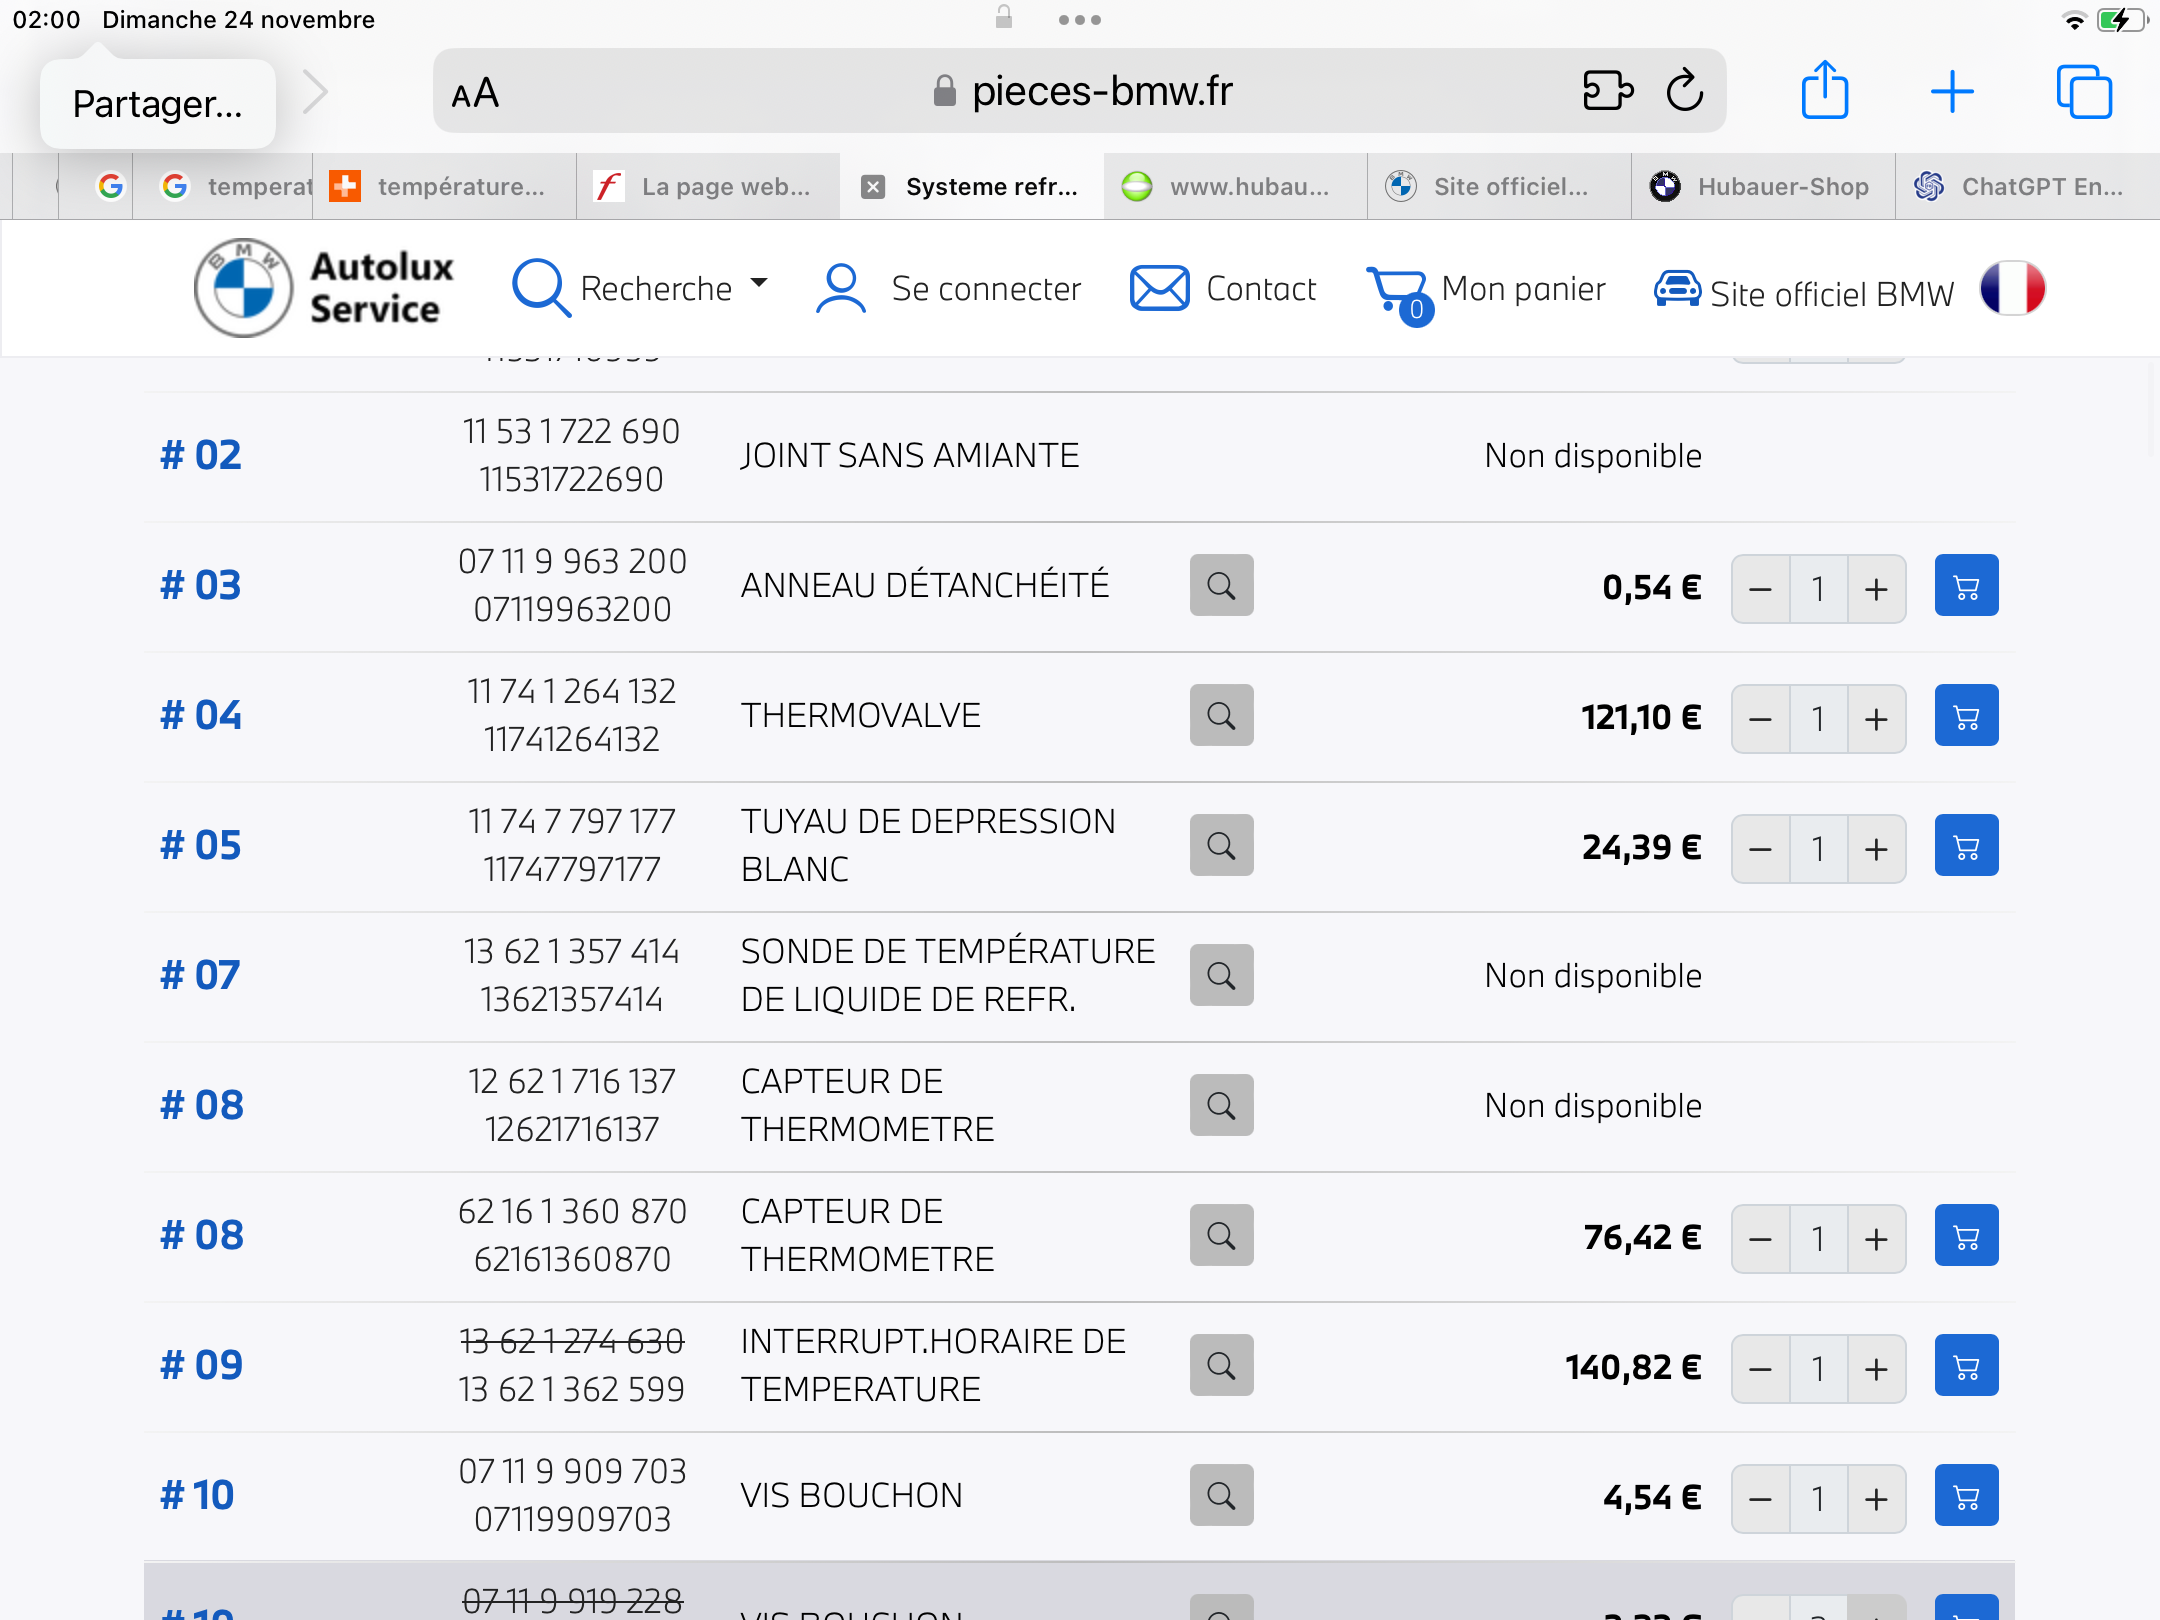Decrease quantity for INTERRUPT.HORAIRE DE TEMPERATURE

tap(1761, 1369)
